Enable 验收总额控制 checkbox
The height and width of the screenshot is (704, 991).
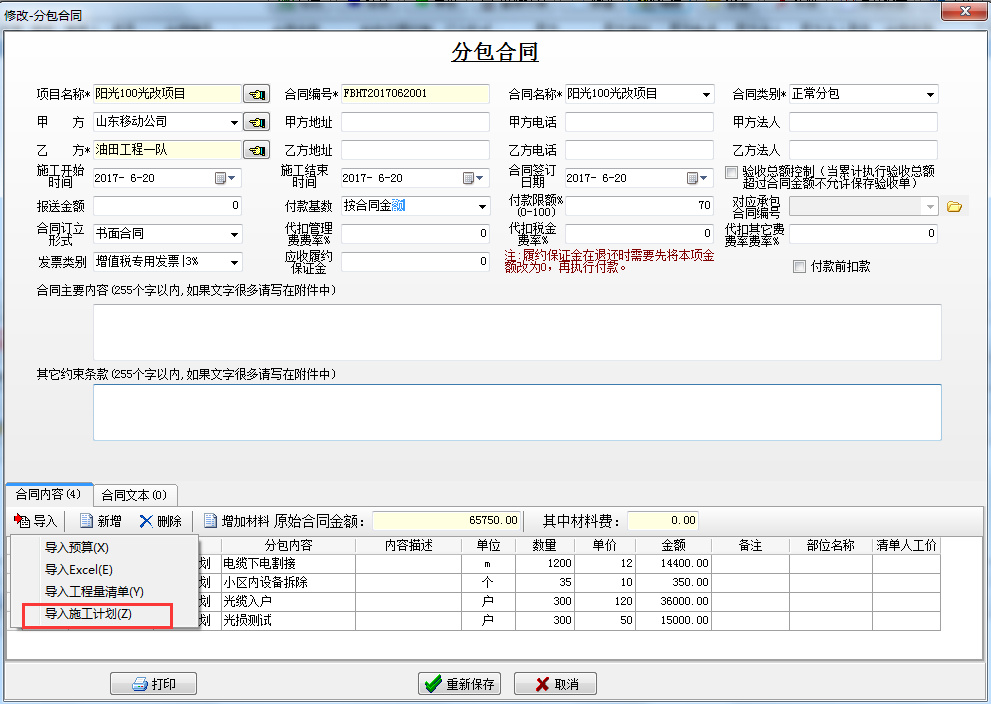[732, 173]
